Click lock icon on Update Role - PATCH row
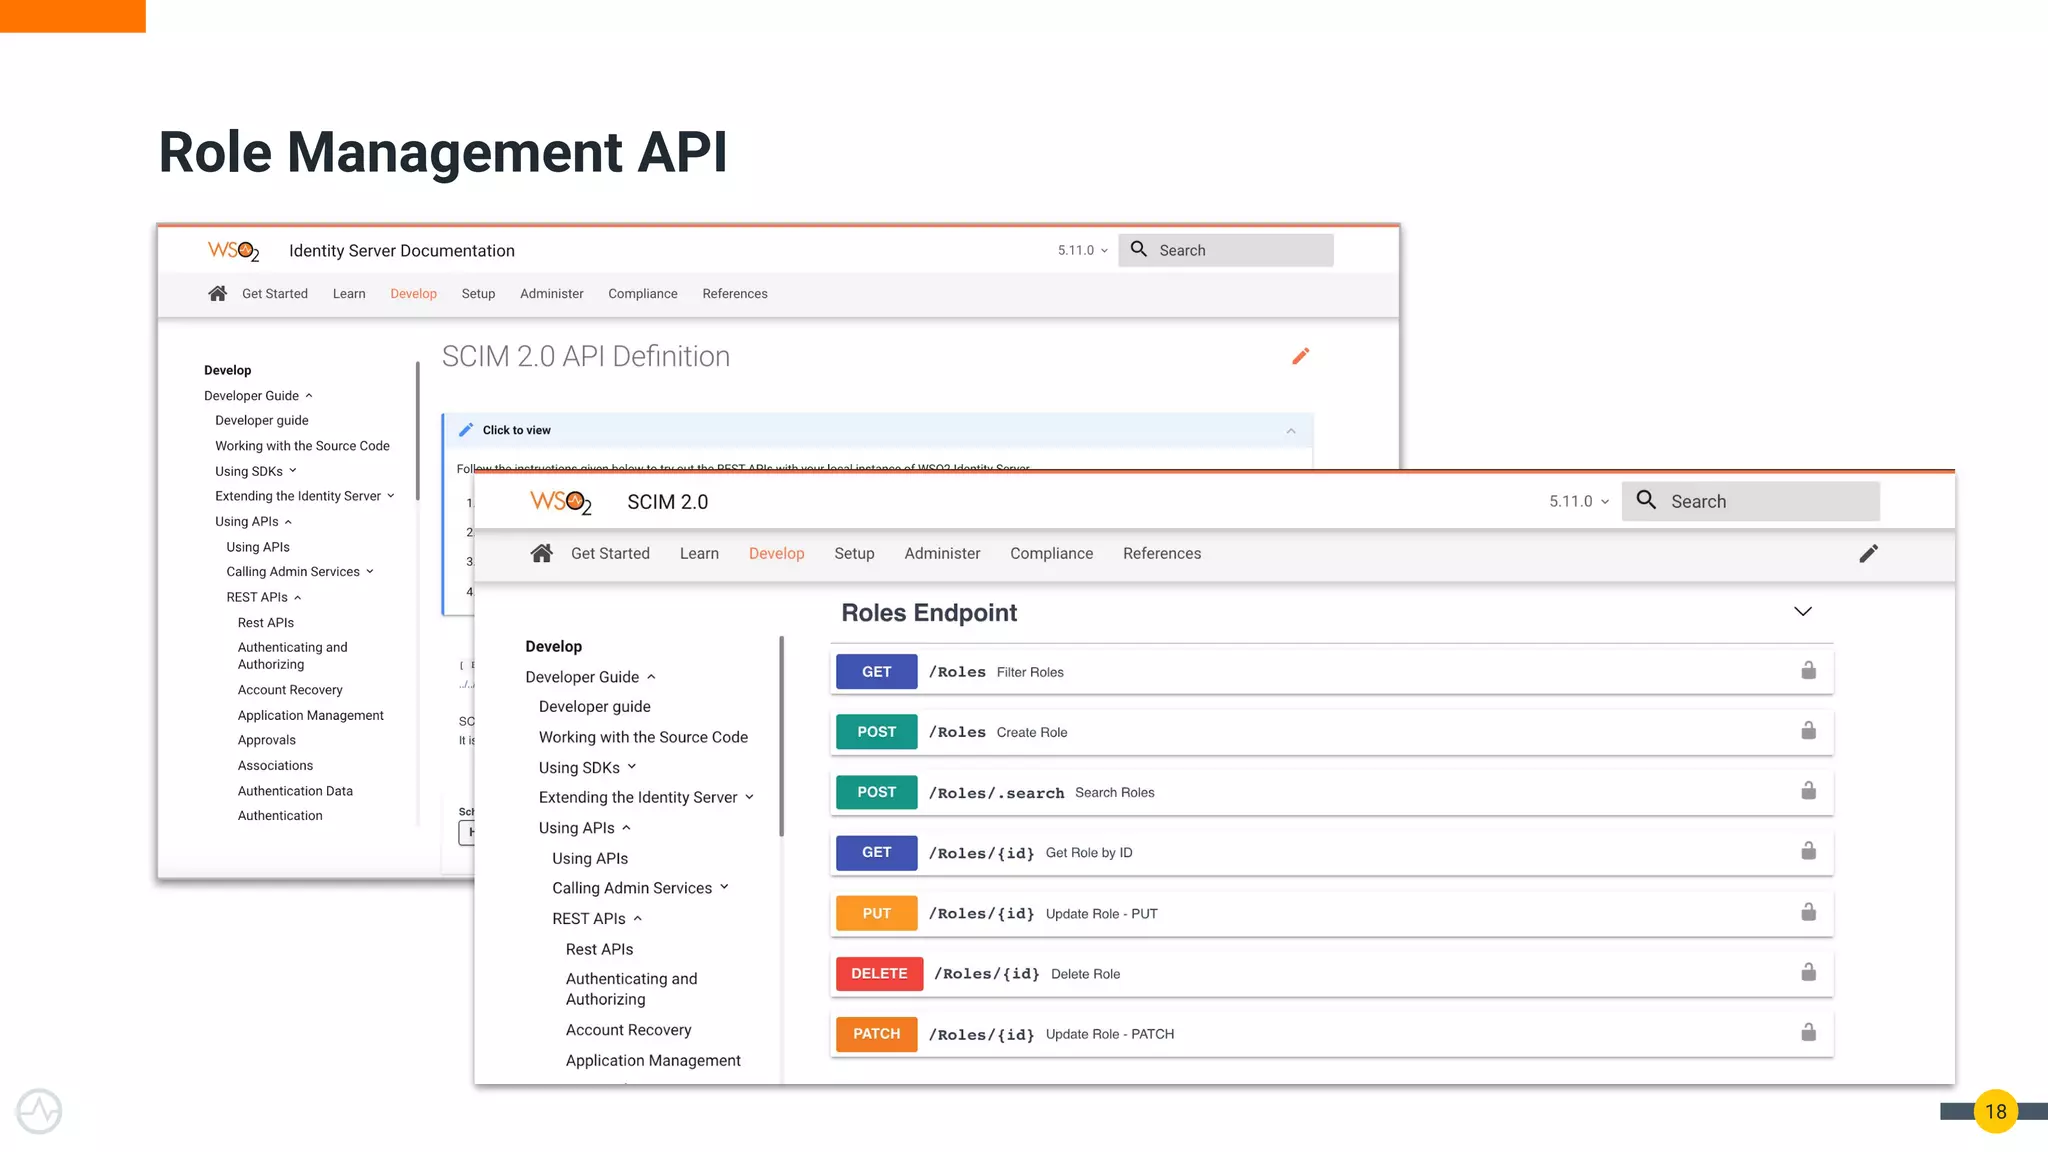This screenshot has height=1152, width=2048. [1808, 1032]
